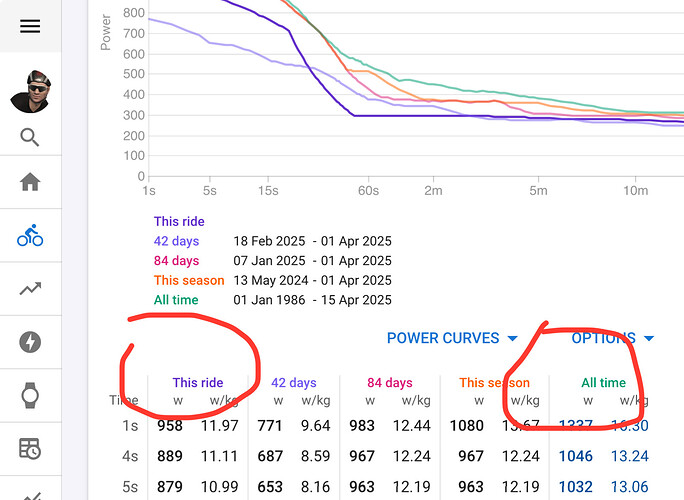684x500 pixels.
Task: Click the date '15 Apr 2025' in legend
Action: pyautogui.click(x=356, y=300)
